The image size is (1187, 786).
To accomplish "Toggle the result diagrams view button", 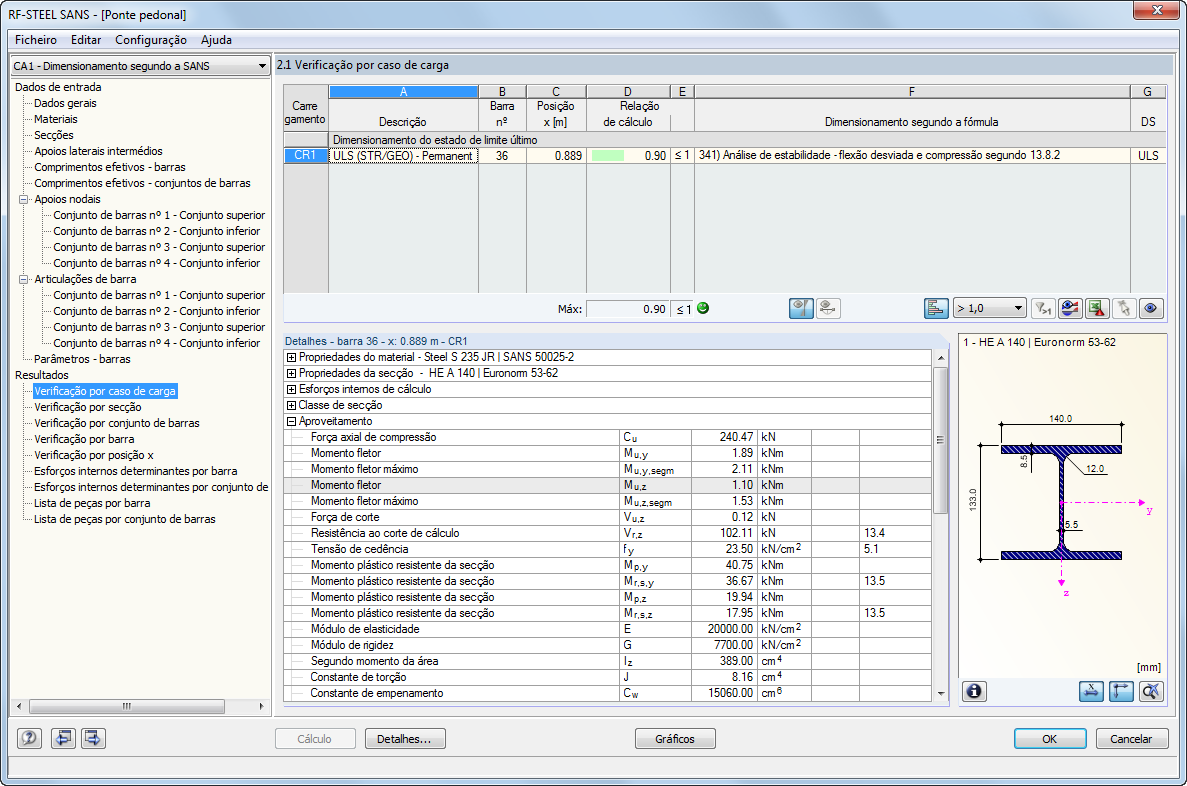I will [801, 308].
